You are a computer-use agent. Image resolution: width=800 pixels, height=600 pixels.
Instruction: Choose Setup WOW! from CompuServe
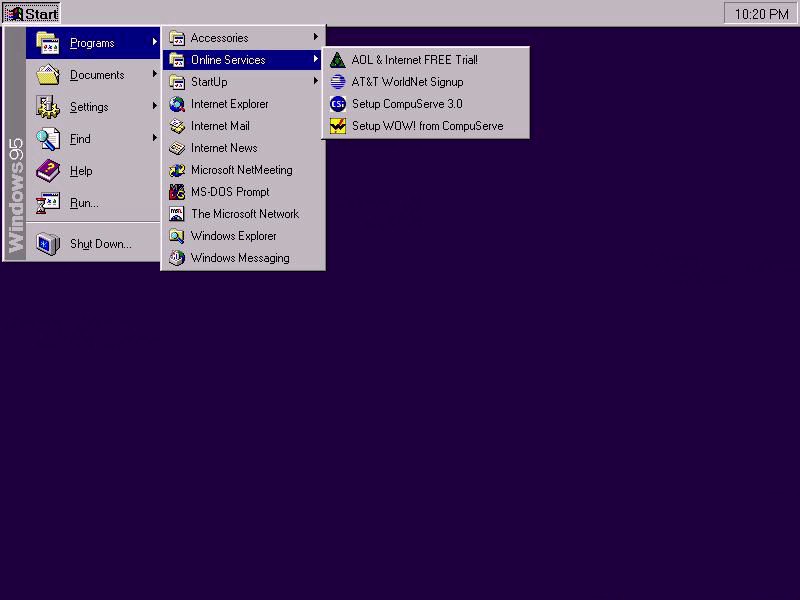coord(426,126)
